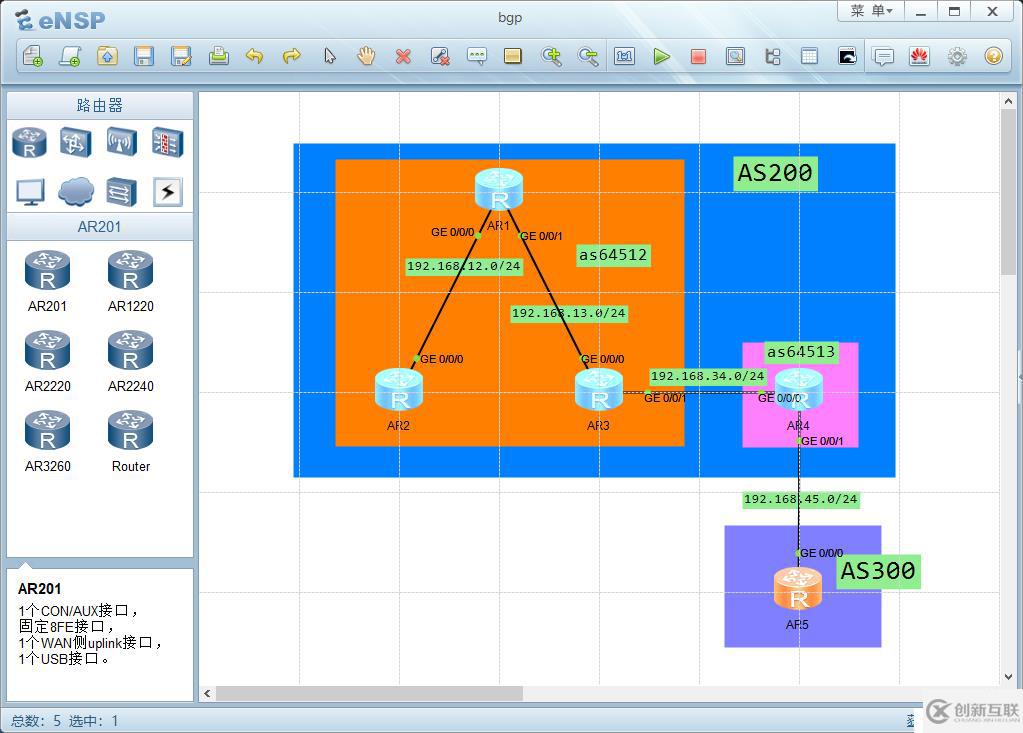This screenshot has width=1023, height=733.
Task: Open the data capture icon
Action: [x=735, y=57]
